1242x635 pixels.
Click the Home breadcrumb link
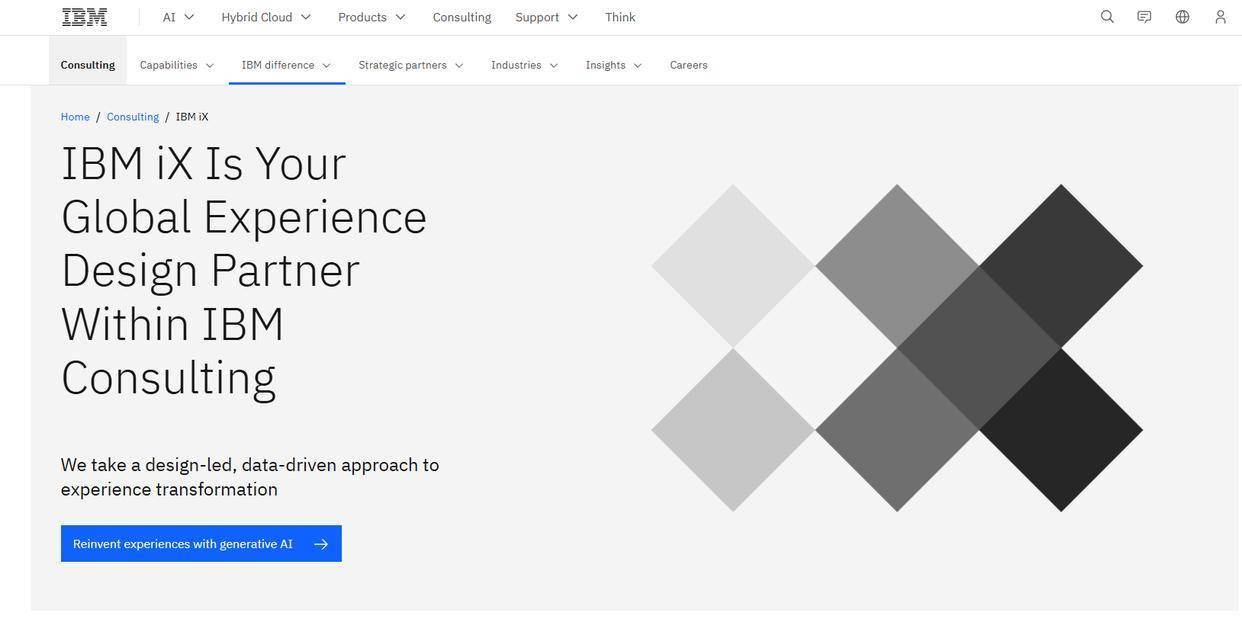tap(75, 117)
